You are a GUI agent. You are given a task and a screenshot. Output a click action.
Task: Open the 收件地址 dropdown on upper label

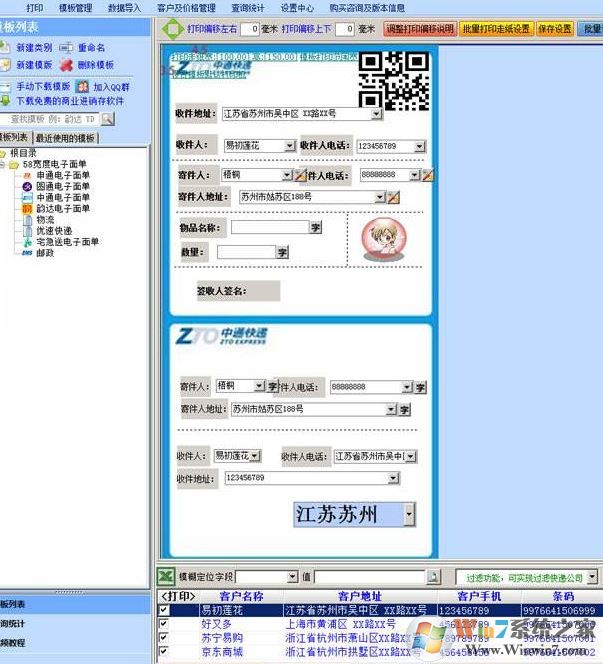pyautogui.click(x=376, y=114)
